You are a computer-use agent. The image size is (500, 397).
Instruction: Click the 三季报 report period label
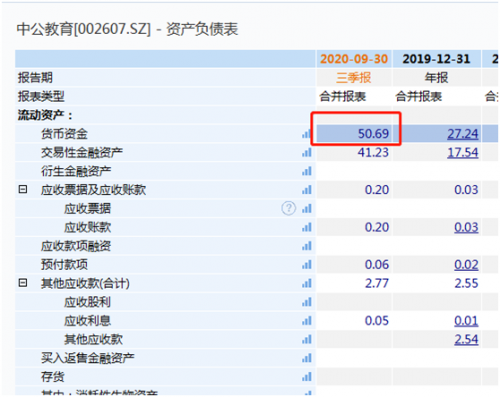tap(354, 78)
